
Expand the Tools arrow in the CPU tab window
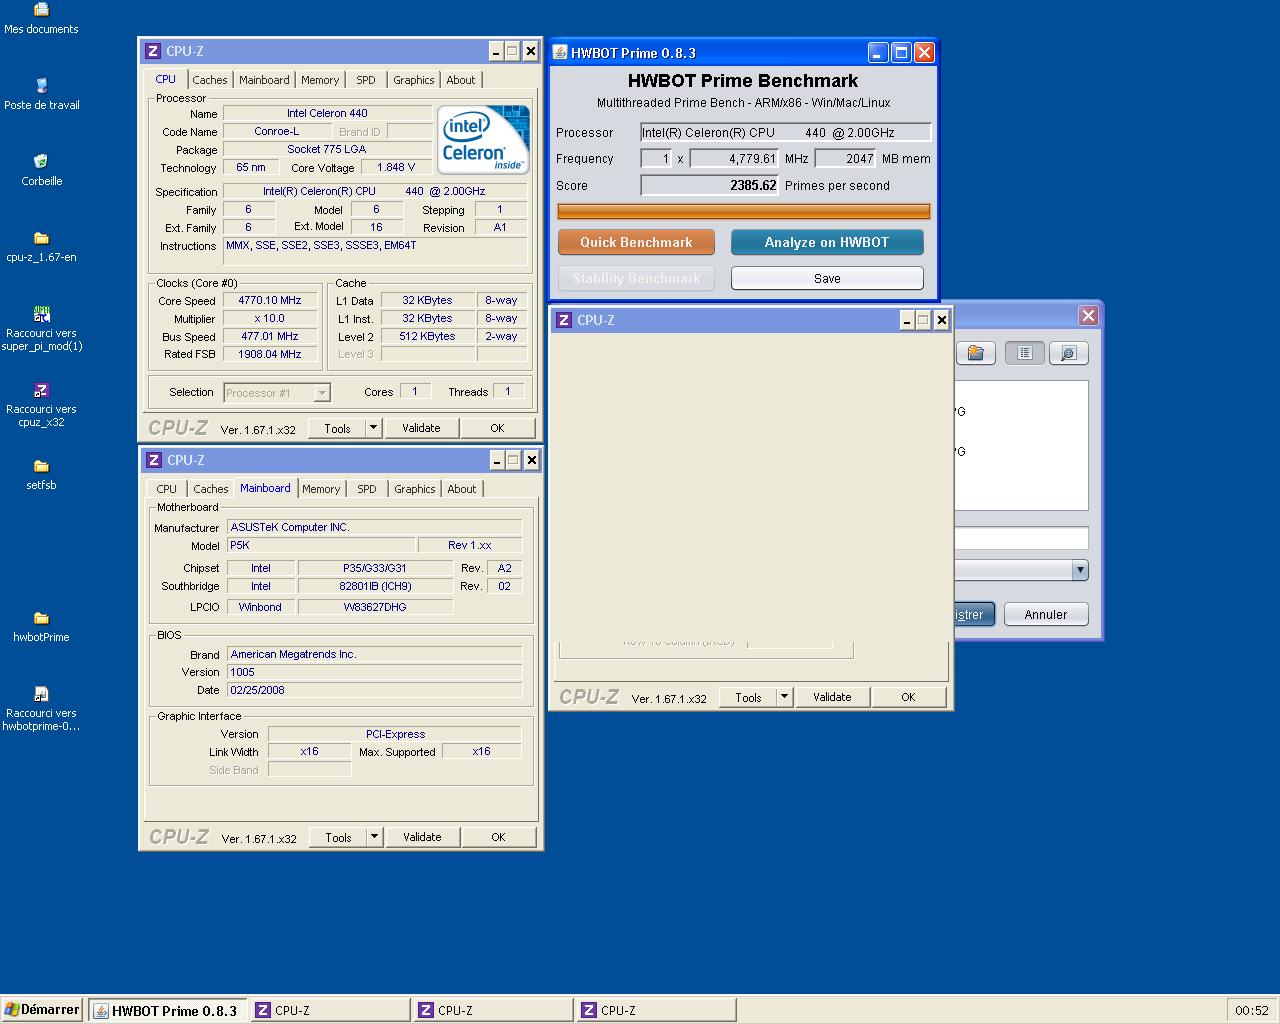pos(373,428)
